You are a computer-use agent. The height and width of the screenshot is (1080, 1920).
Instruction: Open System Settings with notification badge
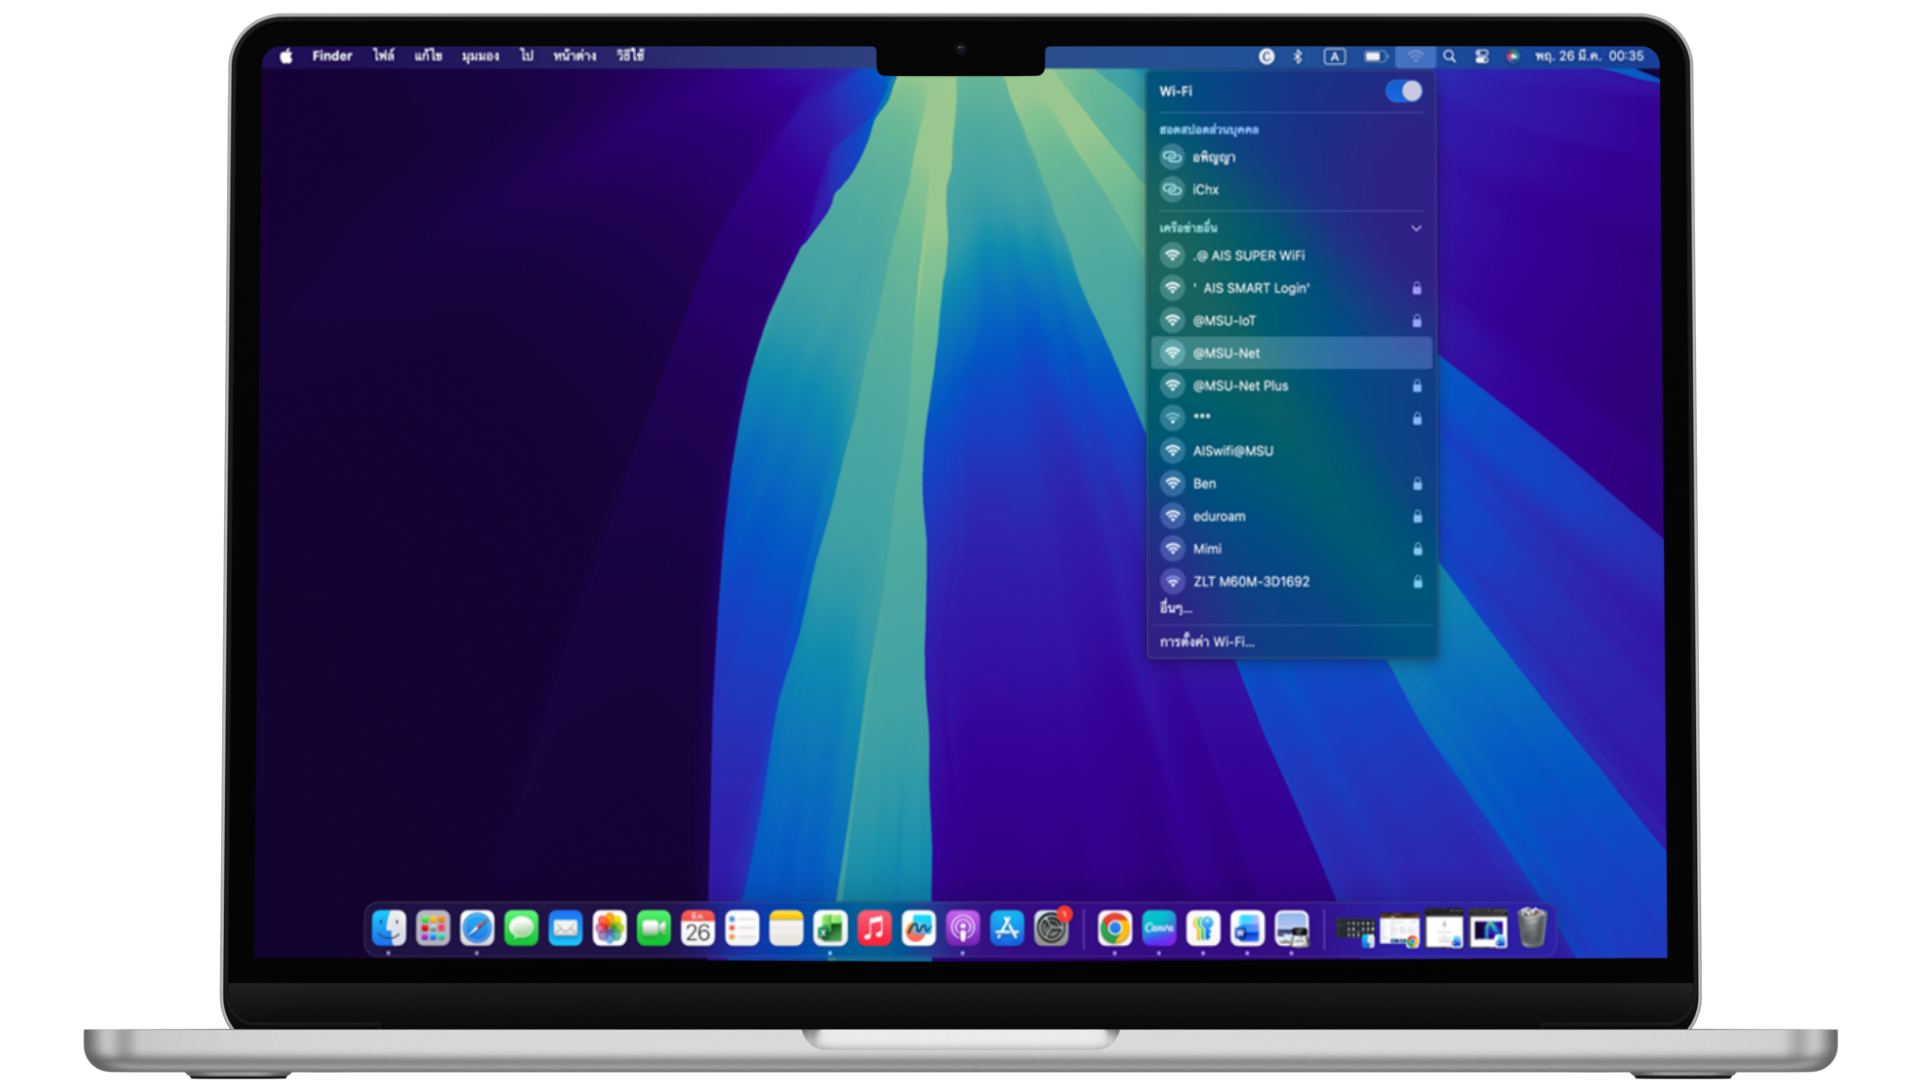[x=1051, y=929]
